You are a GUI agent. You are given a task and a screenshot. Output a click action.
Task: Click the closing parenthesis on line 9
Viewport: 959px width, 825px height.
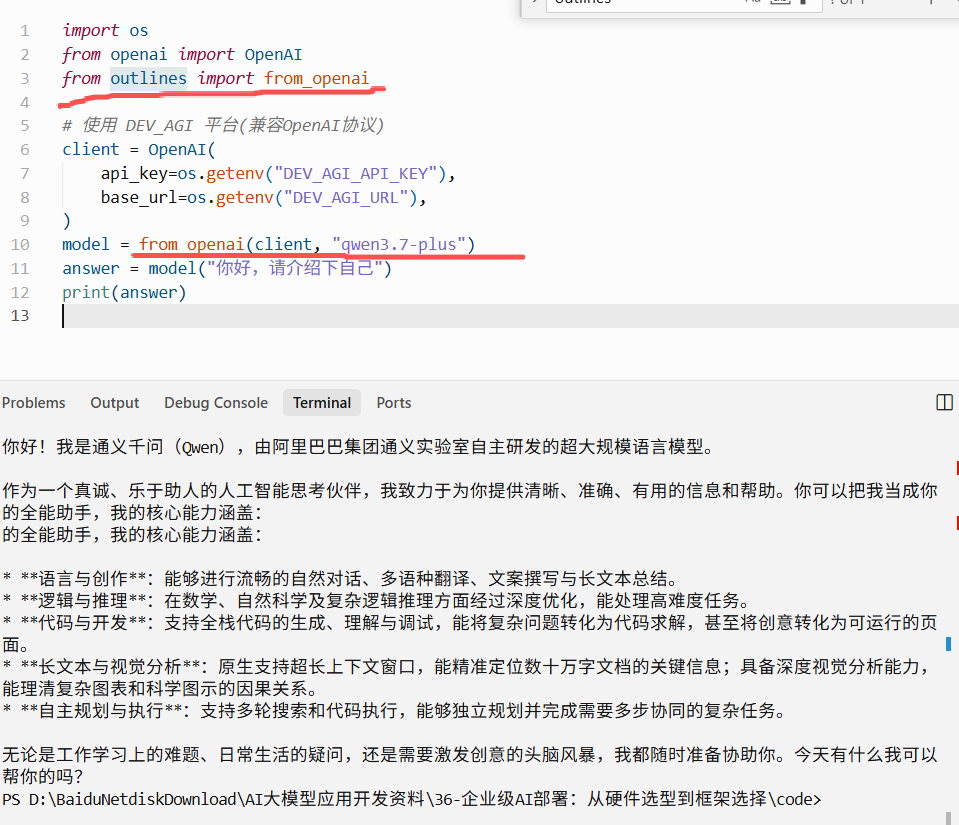point(67,221)
